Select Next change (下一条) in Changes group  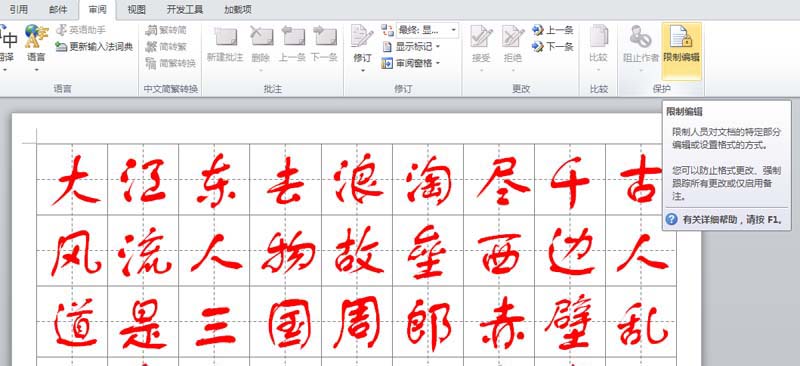point(553,47)
